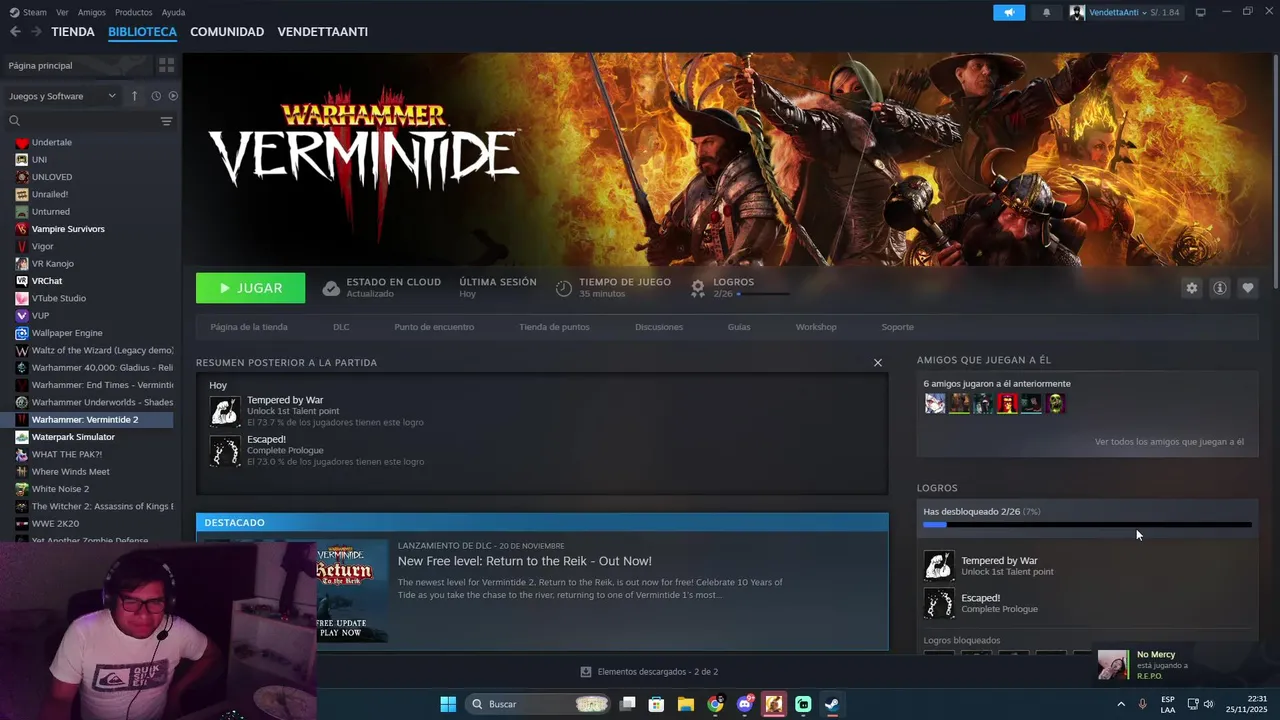Select WWE 2K20 in library list
Viewport: 1280px width, 720px height.
coord(55,523)
